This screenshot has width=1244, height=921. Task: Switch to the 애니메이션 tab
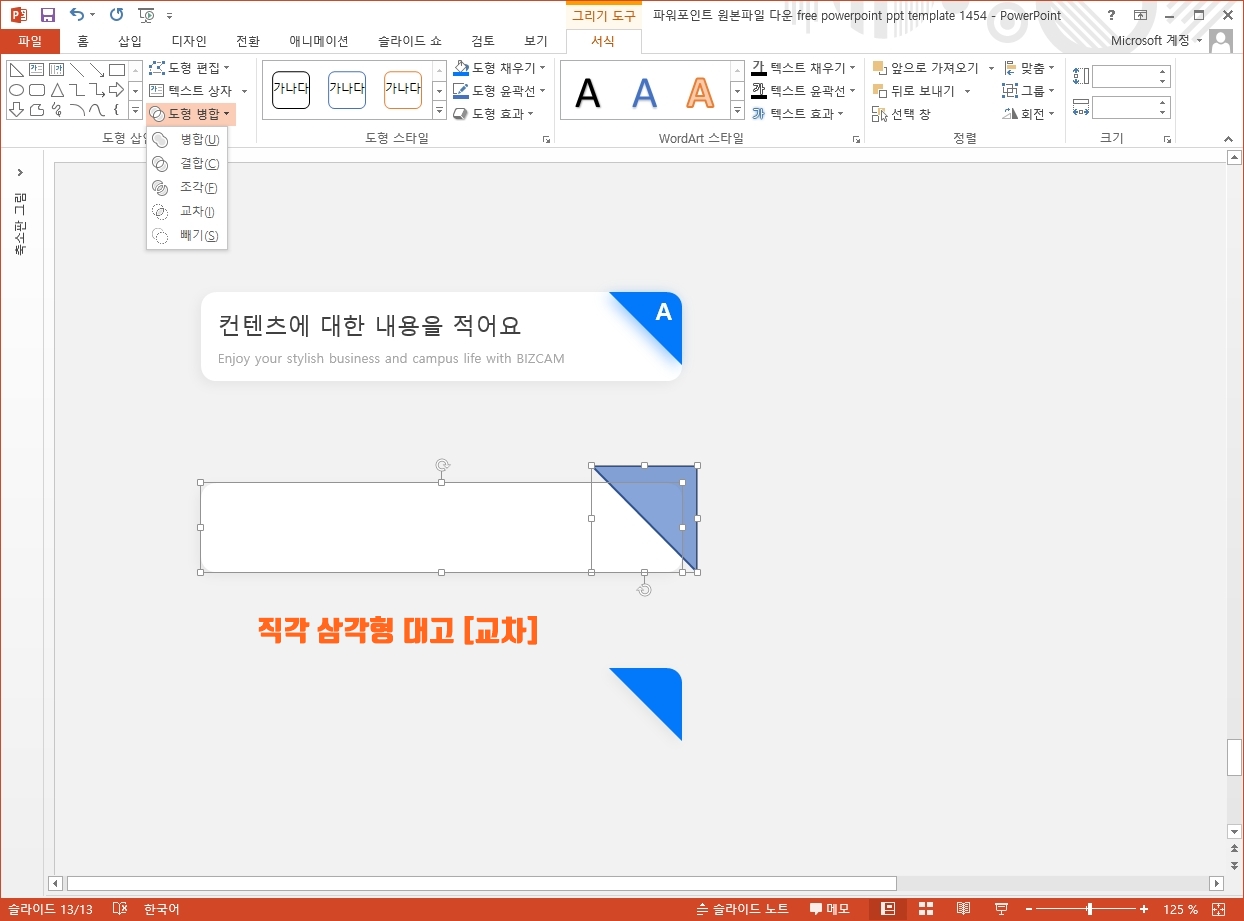click(319, 41)
